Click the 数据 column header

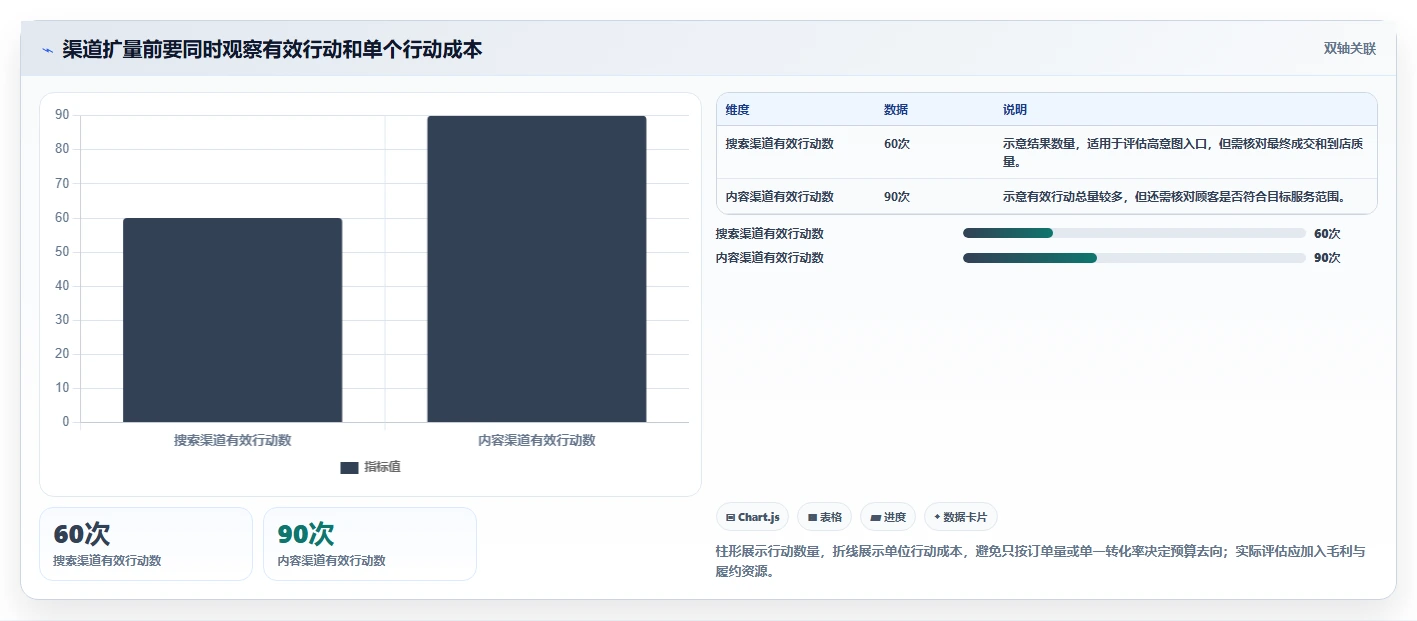[896, 110]
